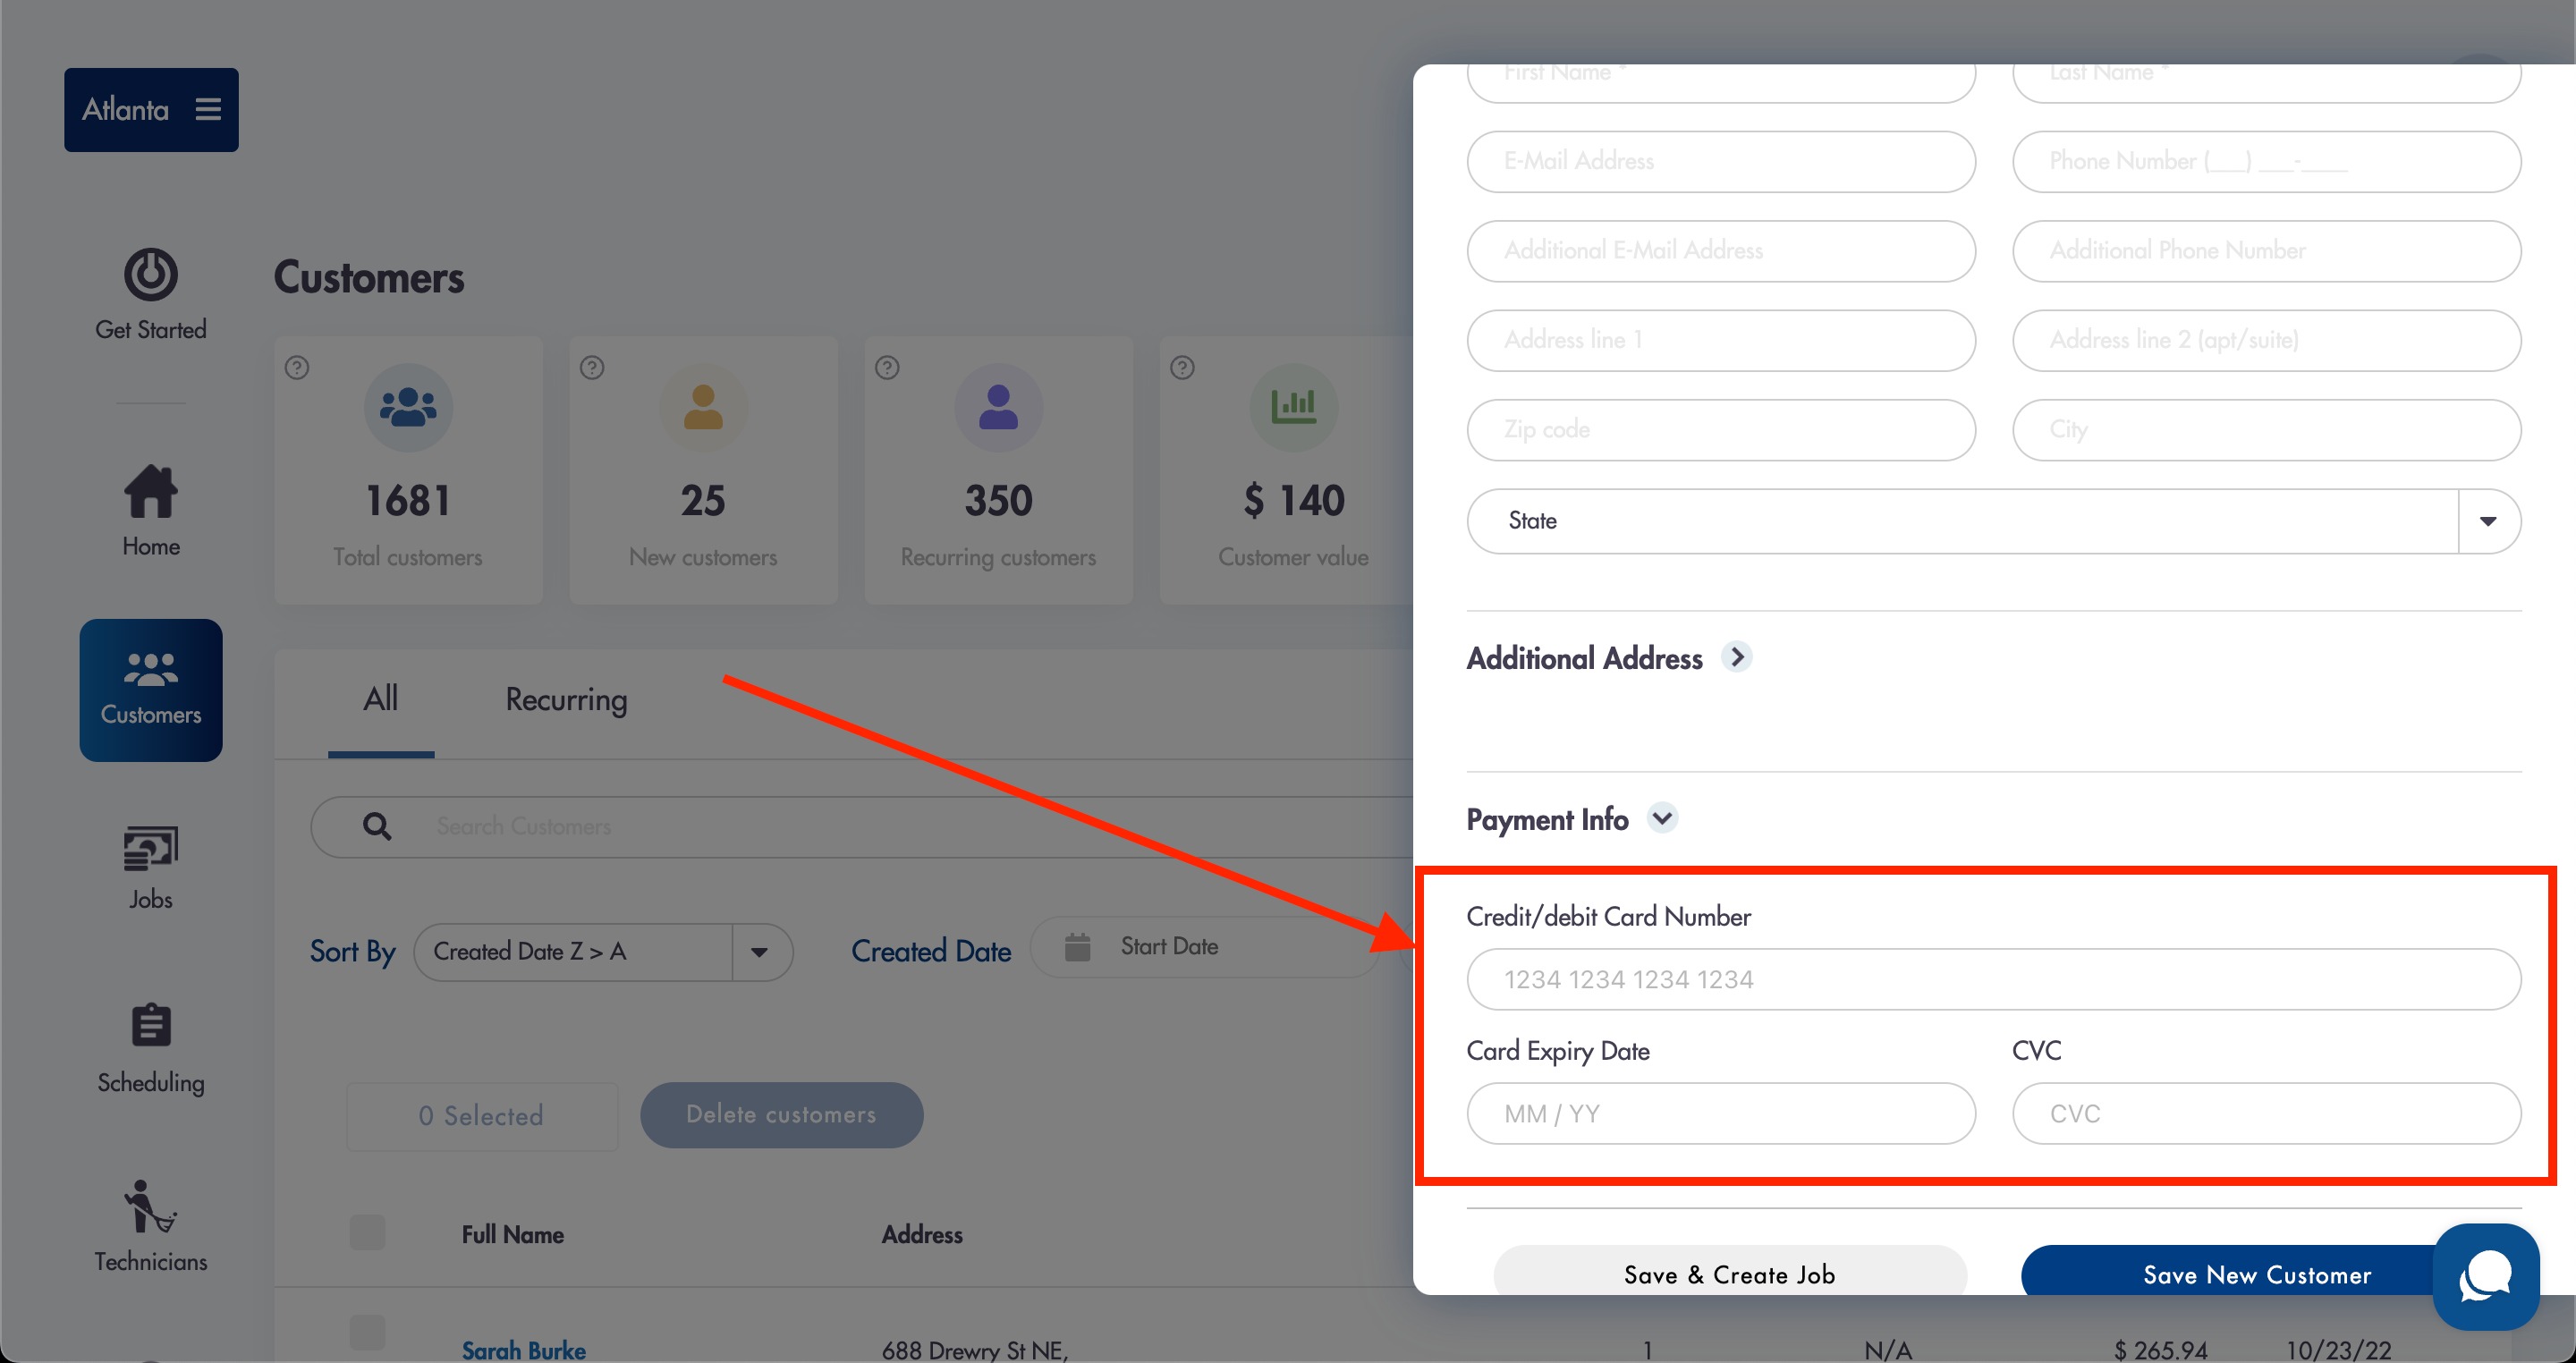Select the All customers tab
Image resolution: width=2576 pixels, height=1363 pixels.
click(380, 698)
